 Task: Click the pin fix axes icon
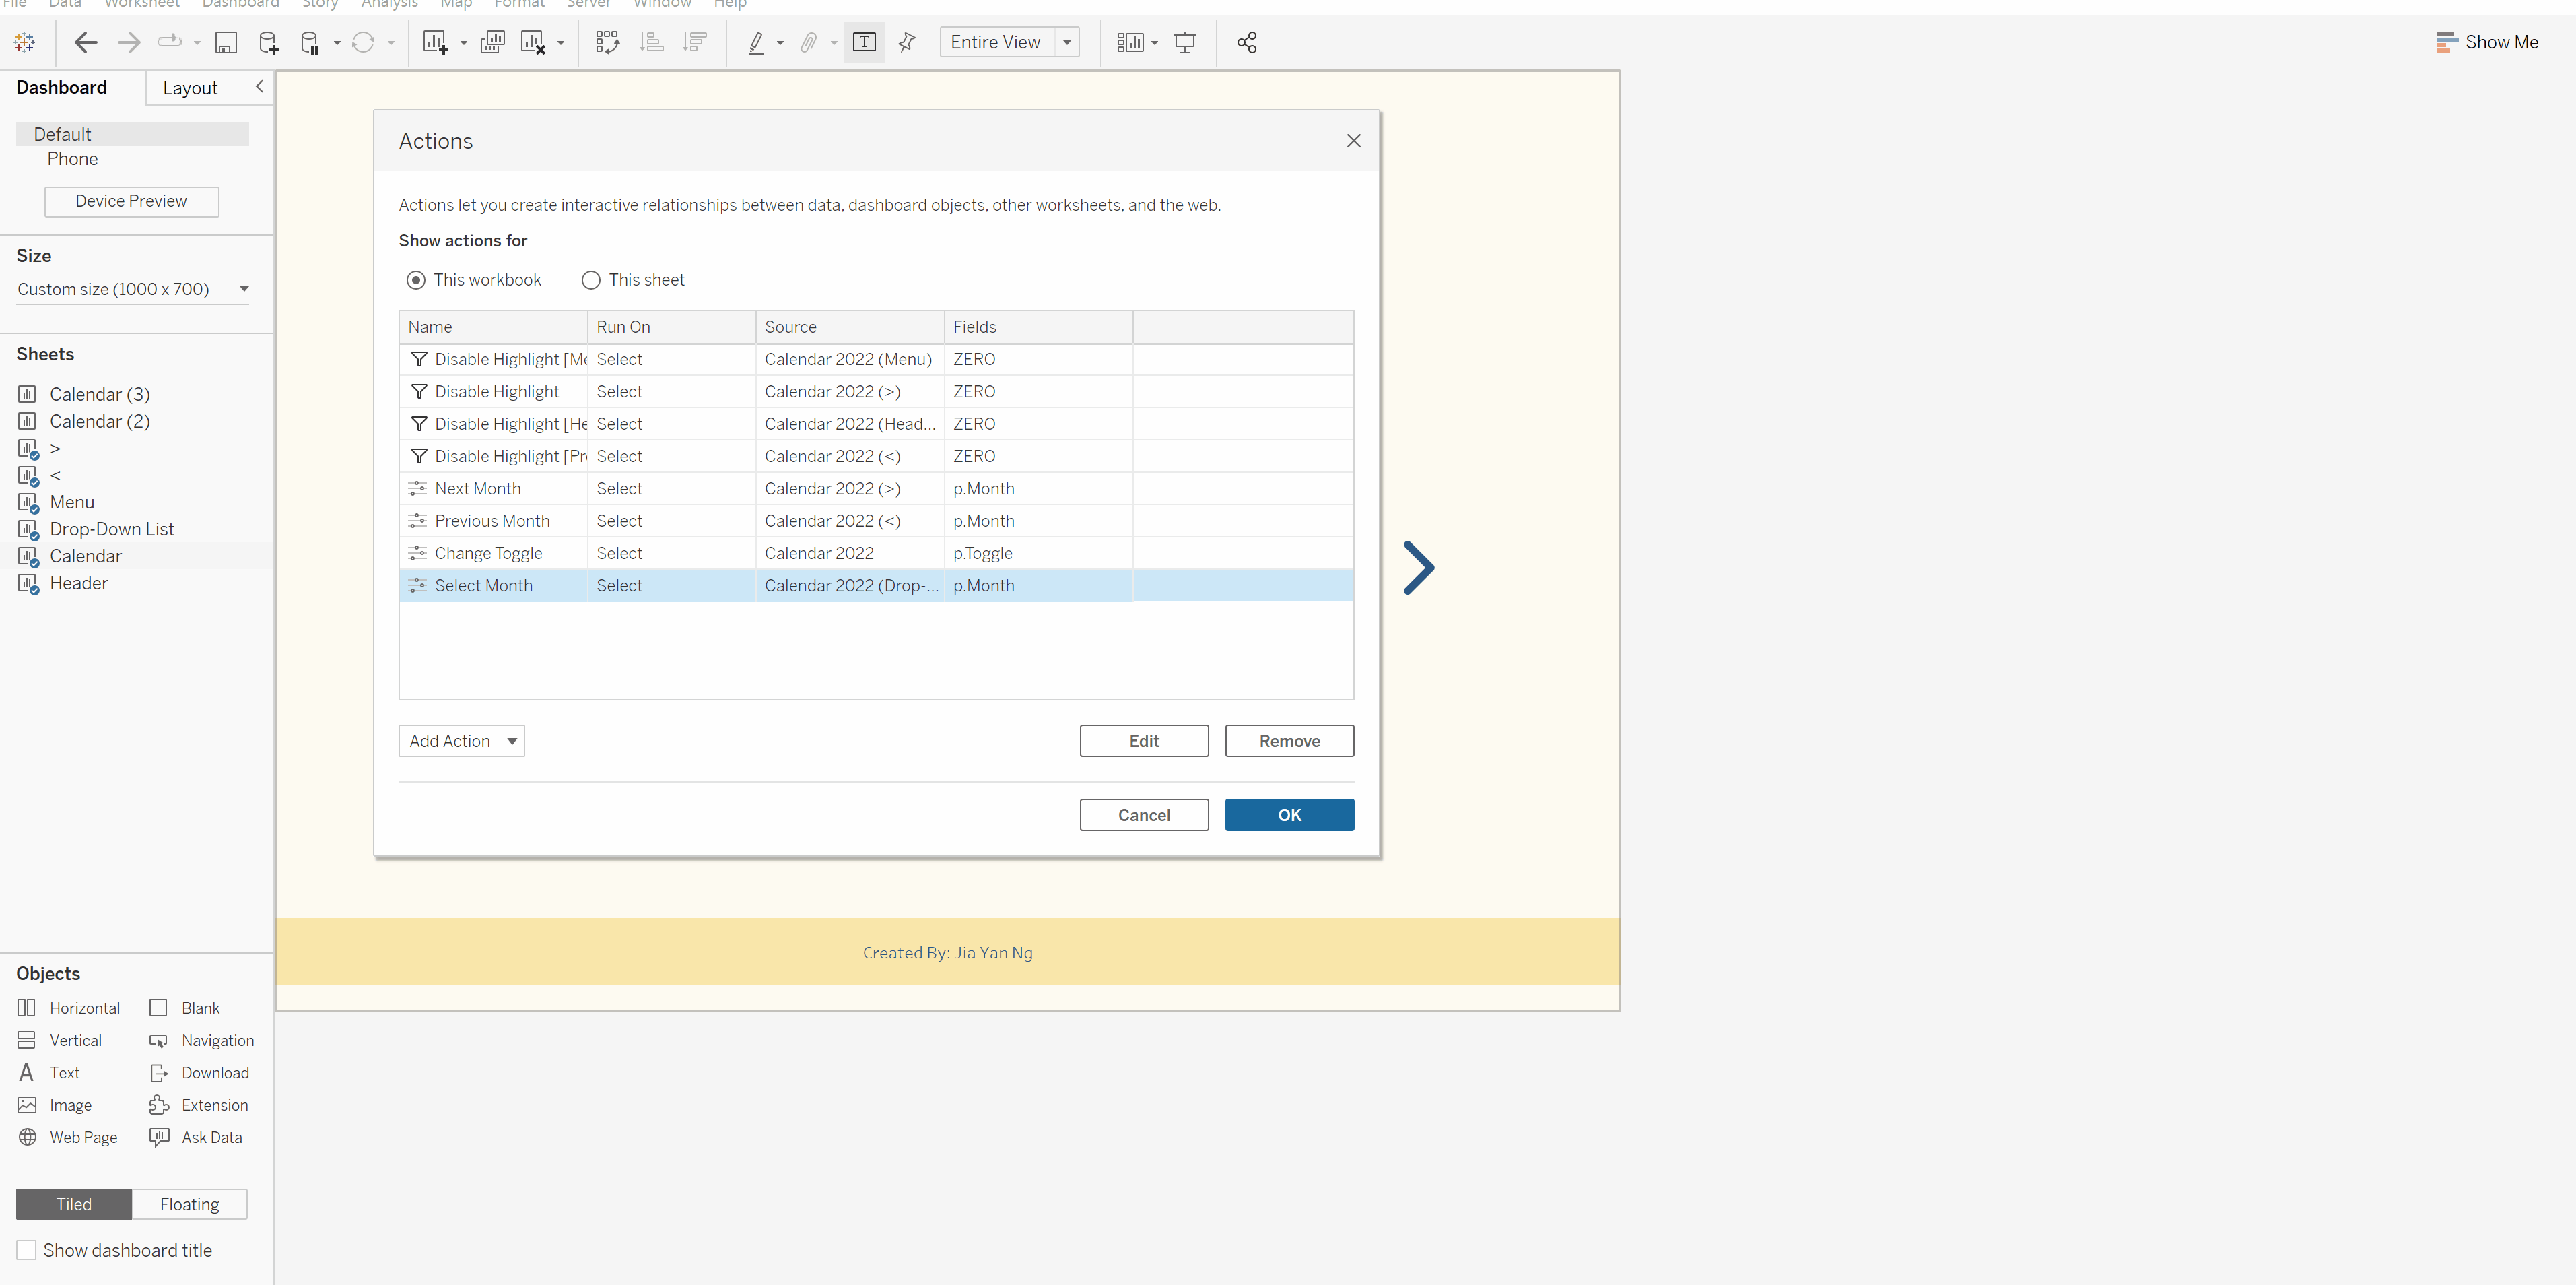(x=907, y=42)
